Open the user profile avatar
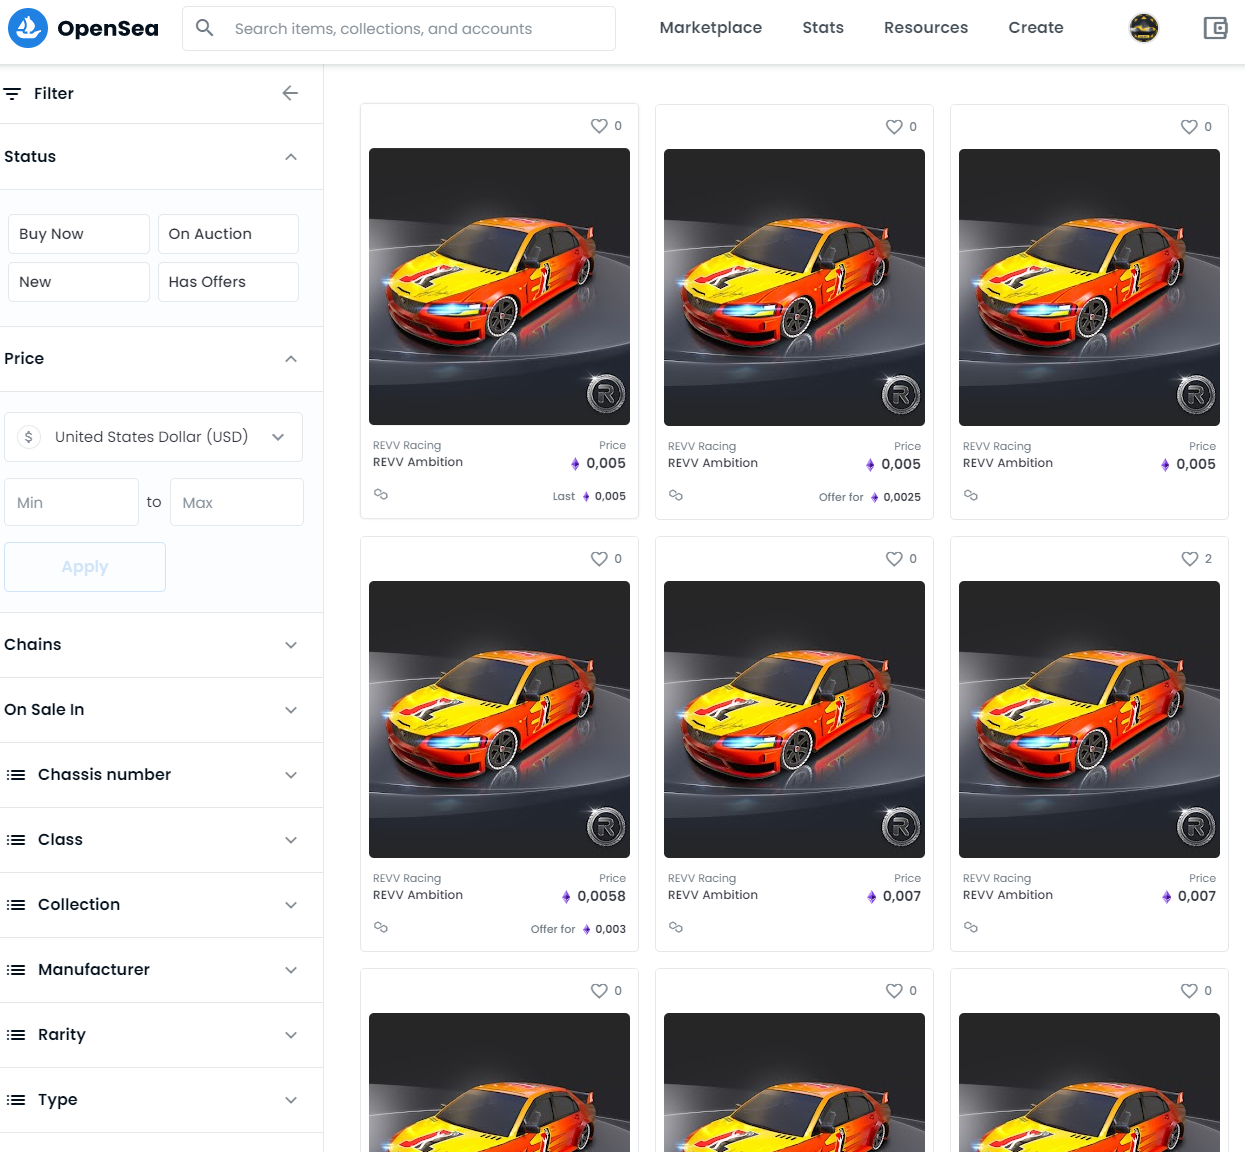The height and width of the screenshot is (1152, 1245). [1144, 28]
